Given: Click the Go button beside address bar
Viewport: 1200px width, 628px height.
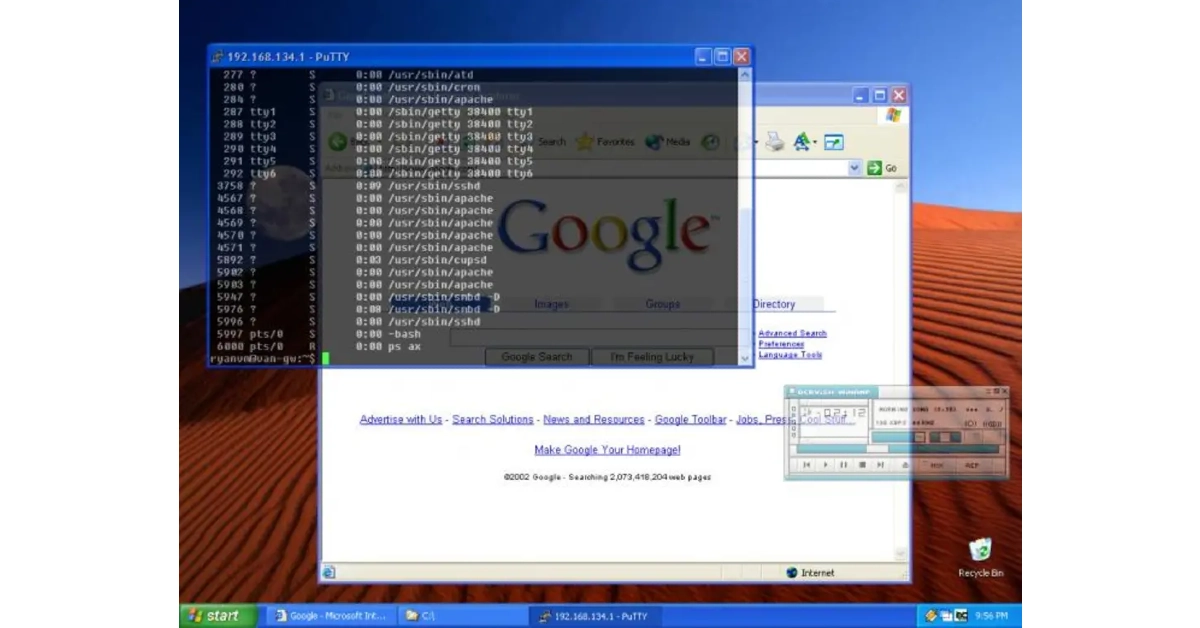Looking at the screenshot, I should coord(882,168).
